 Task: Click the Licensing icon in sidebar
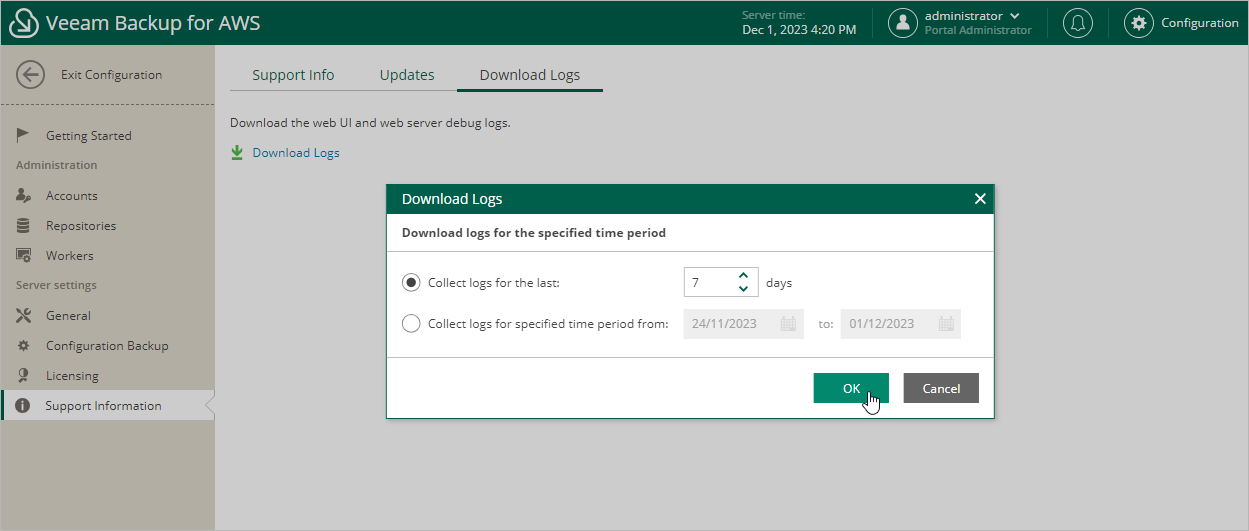(x=24, y=376)
